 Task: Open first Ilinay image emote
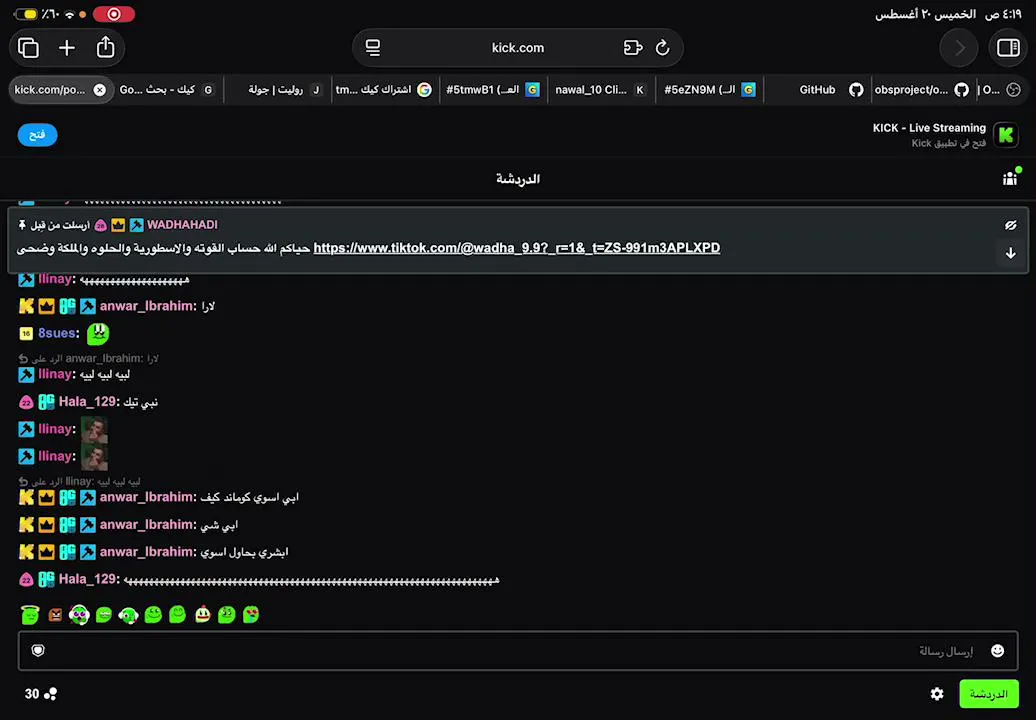(94, 429)
